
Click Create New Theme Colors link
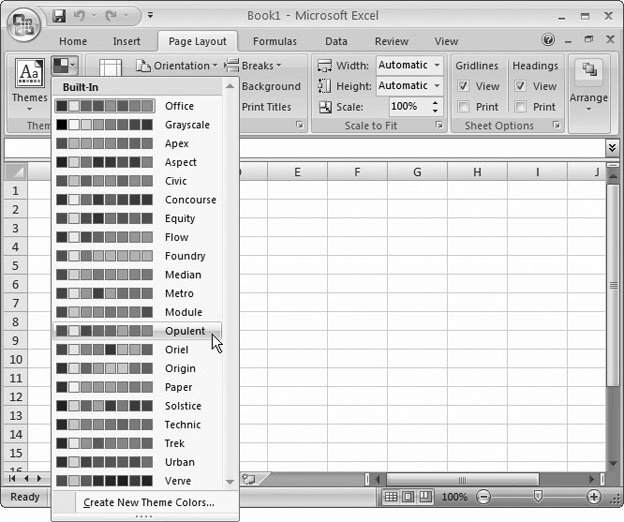click(149, 502)
